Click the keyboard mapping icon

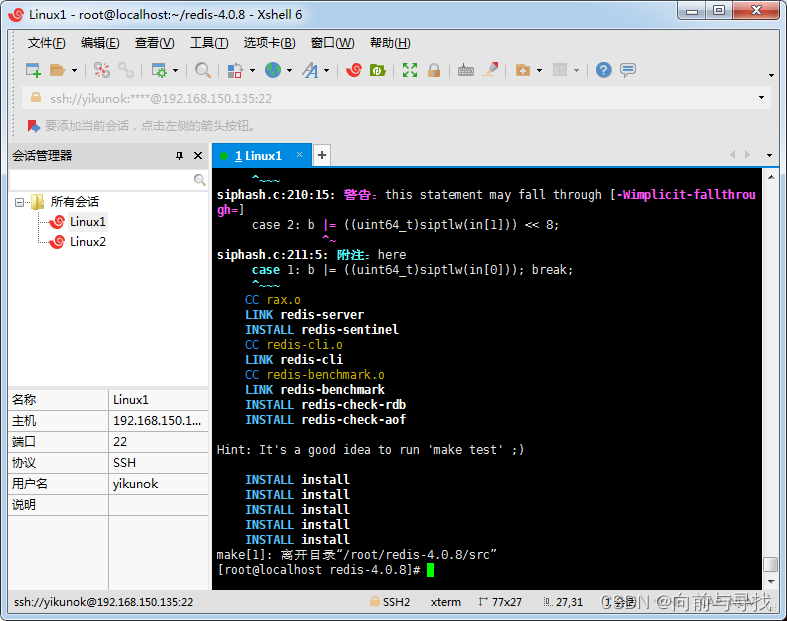[466, 71]
